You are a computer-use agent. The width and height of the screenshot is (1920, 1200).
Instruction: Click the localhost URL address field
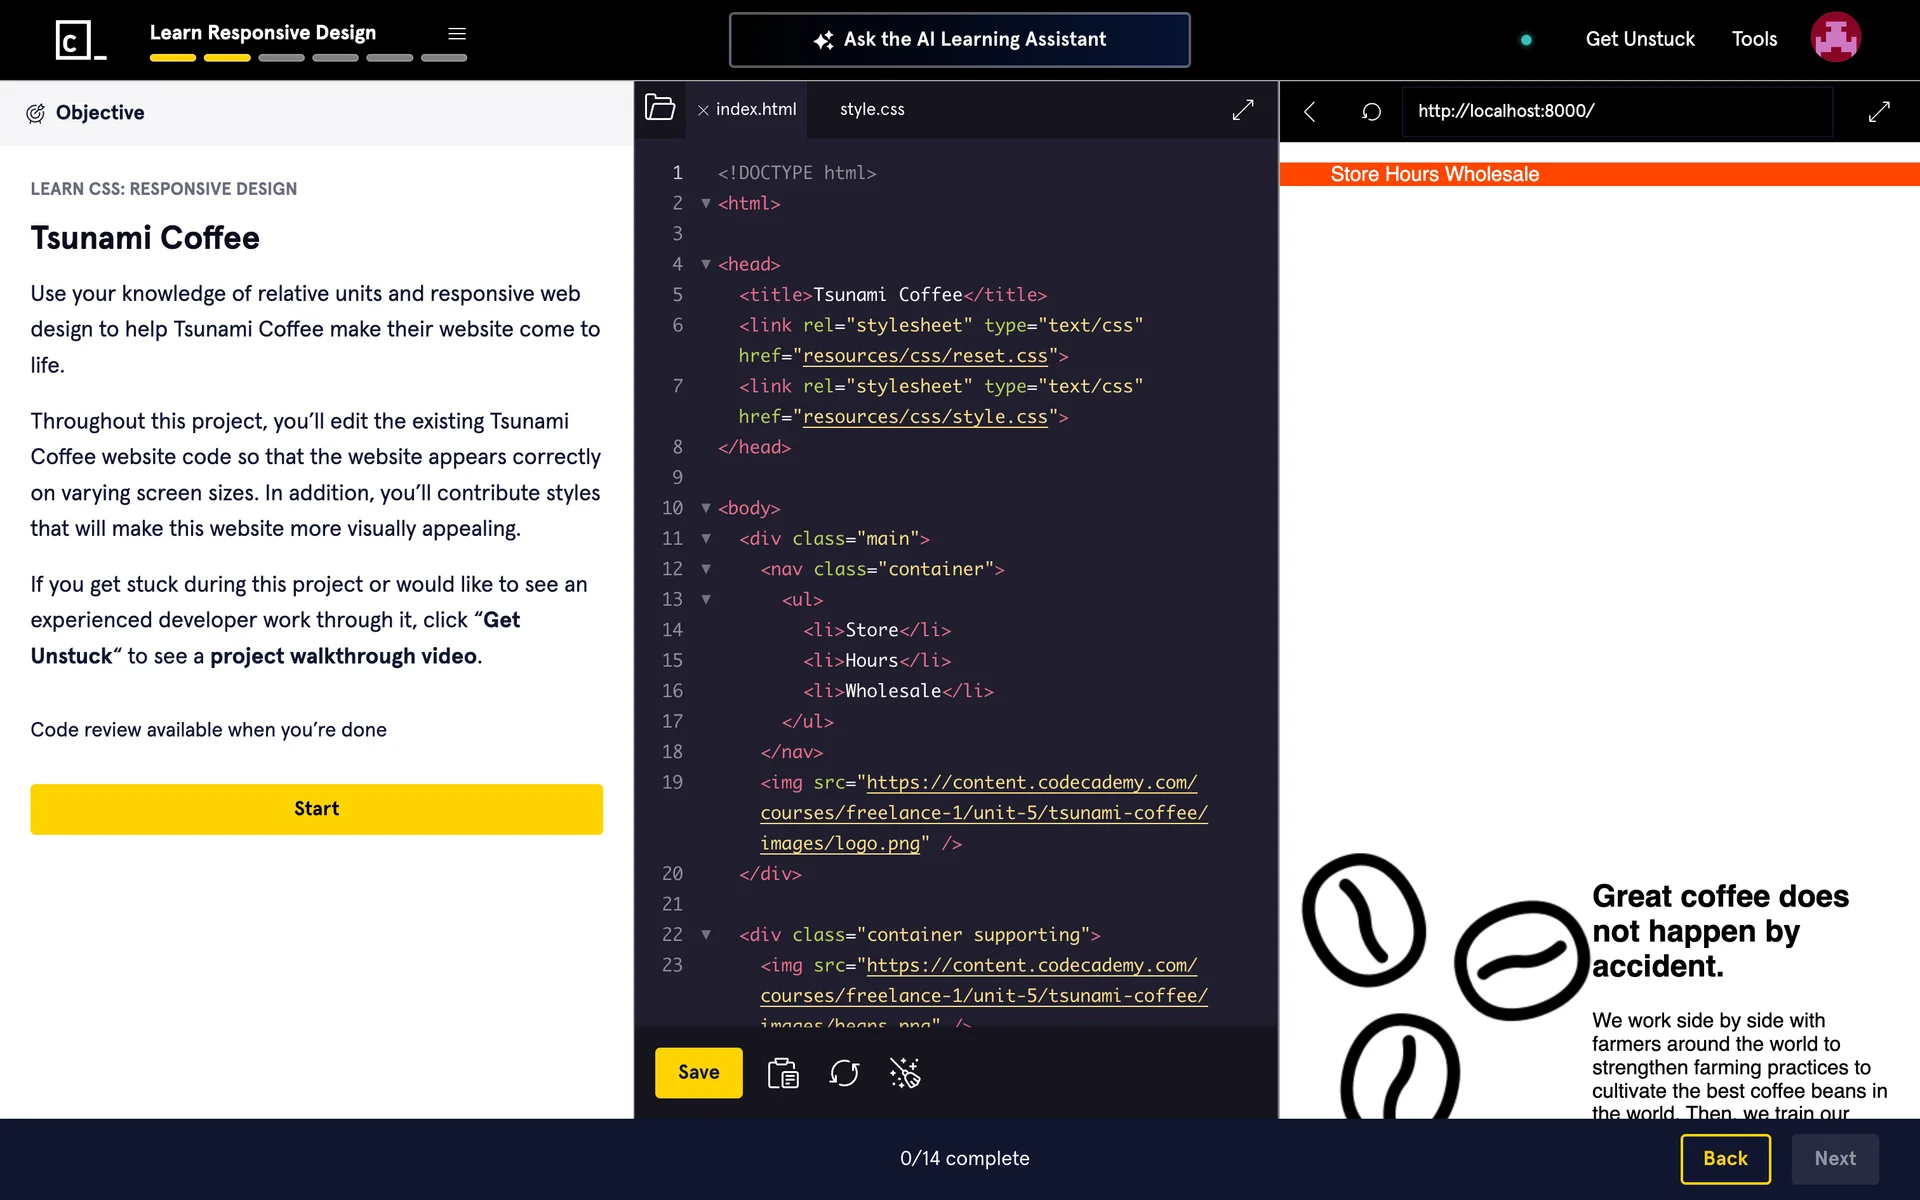(x=1615, y=111)
